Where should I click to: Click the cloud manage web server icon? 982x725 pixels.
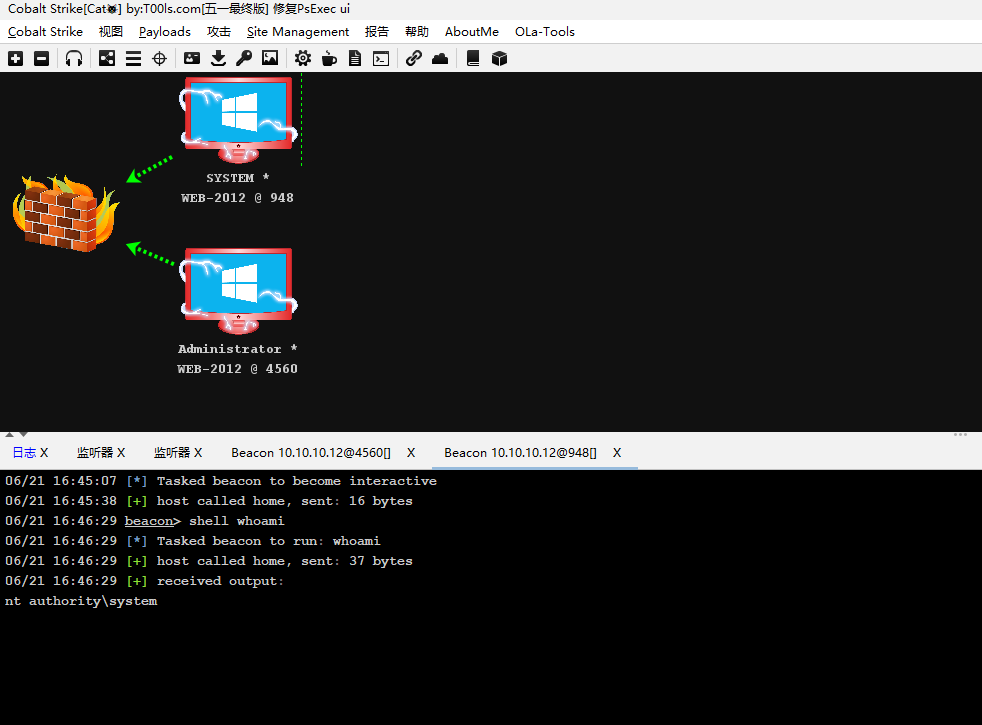[x=440, y=59]
